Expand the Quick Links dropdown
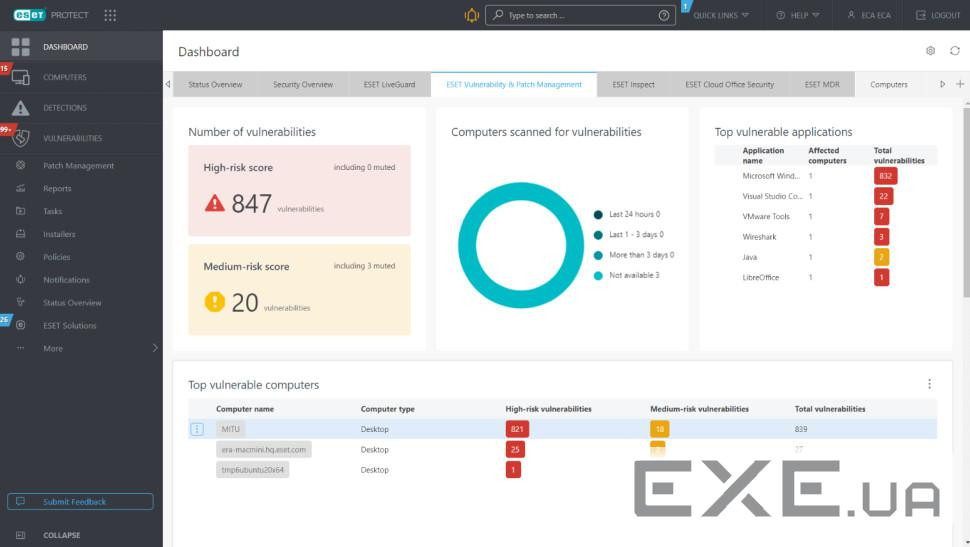 coord(721,15)
